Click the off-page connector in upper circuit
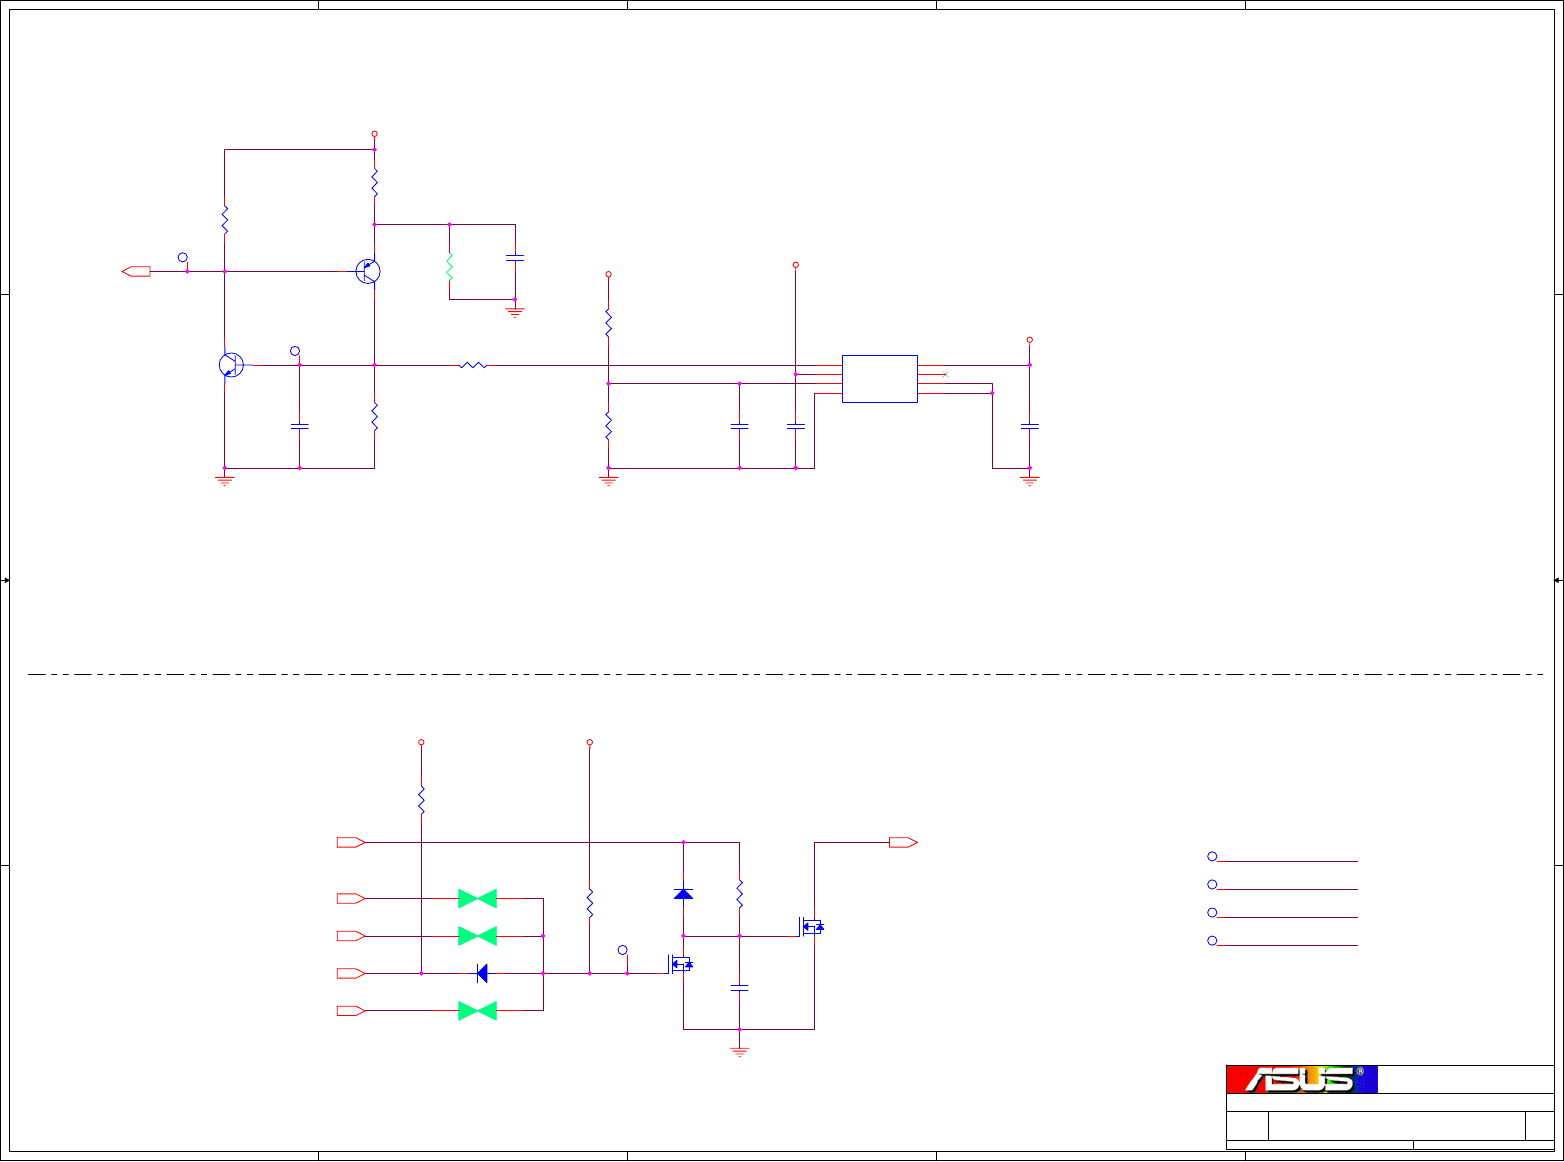 click(x=136, y=271)
